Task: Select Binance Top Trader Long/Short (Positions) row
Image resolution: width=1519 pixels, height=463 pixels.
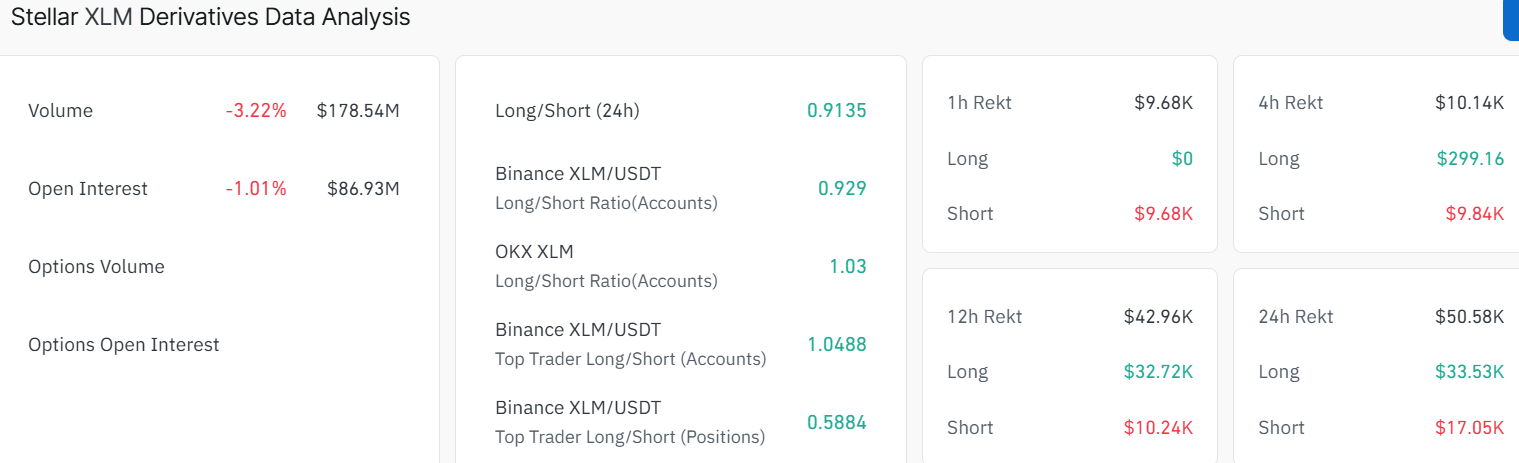Action: click(x=630, y=422)
